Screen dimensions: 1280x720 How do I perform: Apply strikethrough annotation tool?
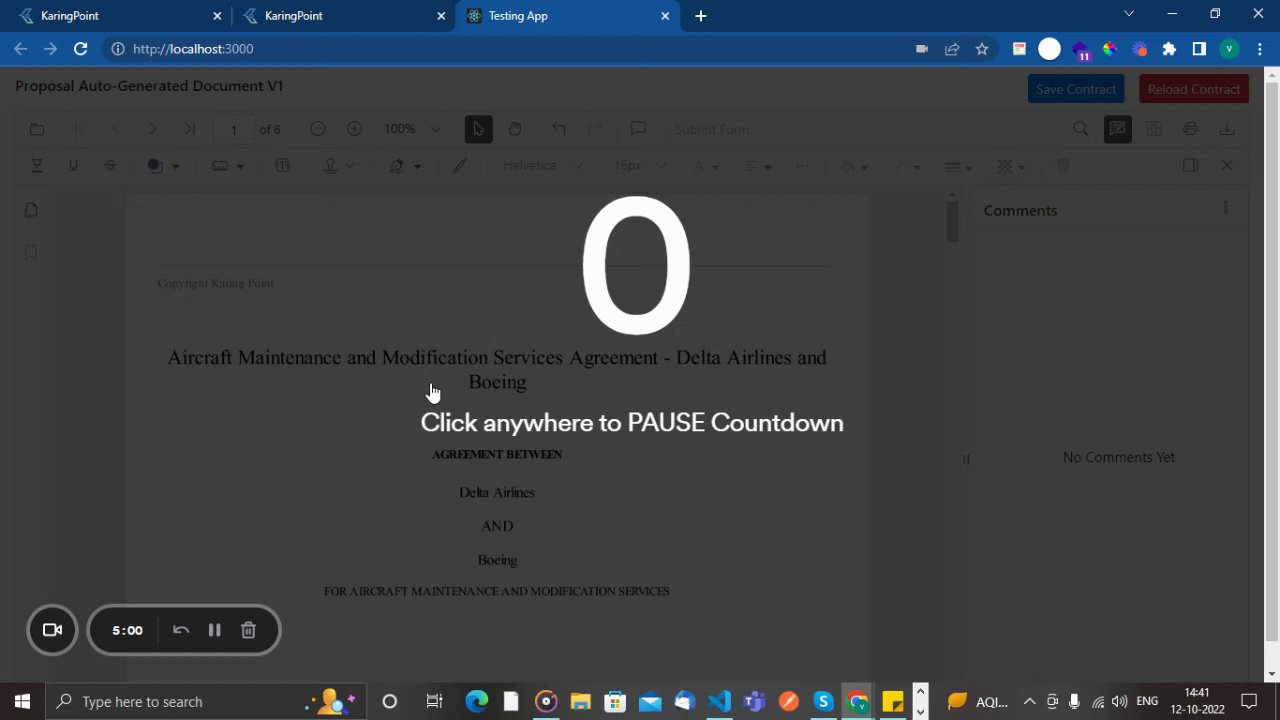[x=110, y=166]
